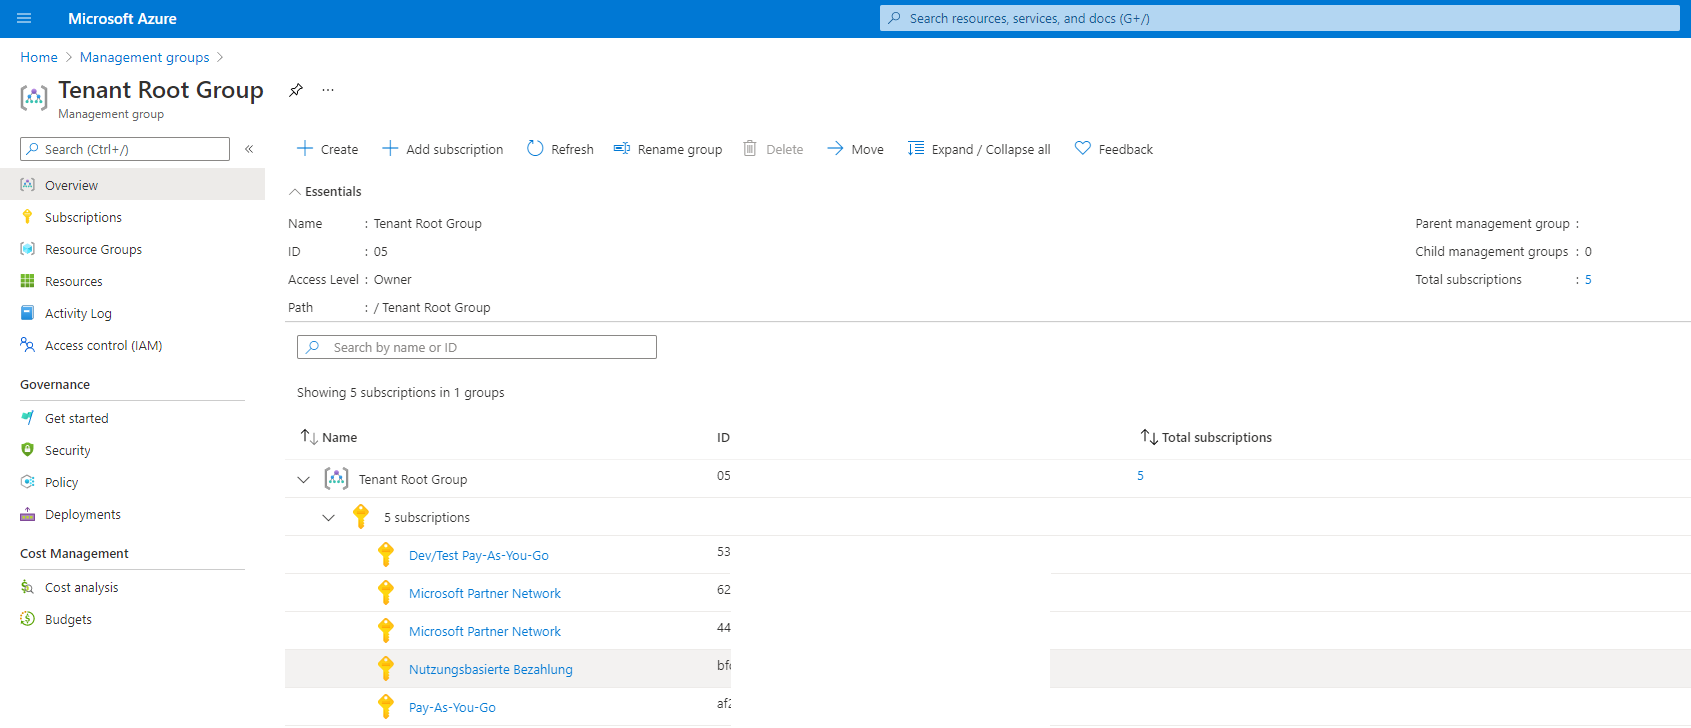Image resolution: width=1691 pixels, height=728 pixels.
Task: Click the Resources grid icon
Action: [x=28, y=281]
